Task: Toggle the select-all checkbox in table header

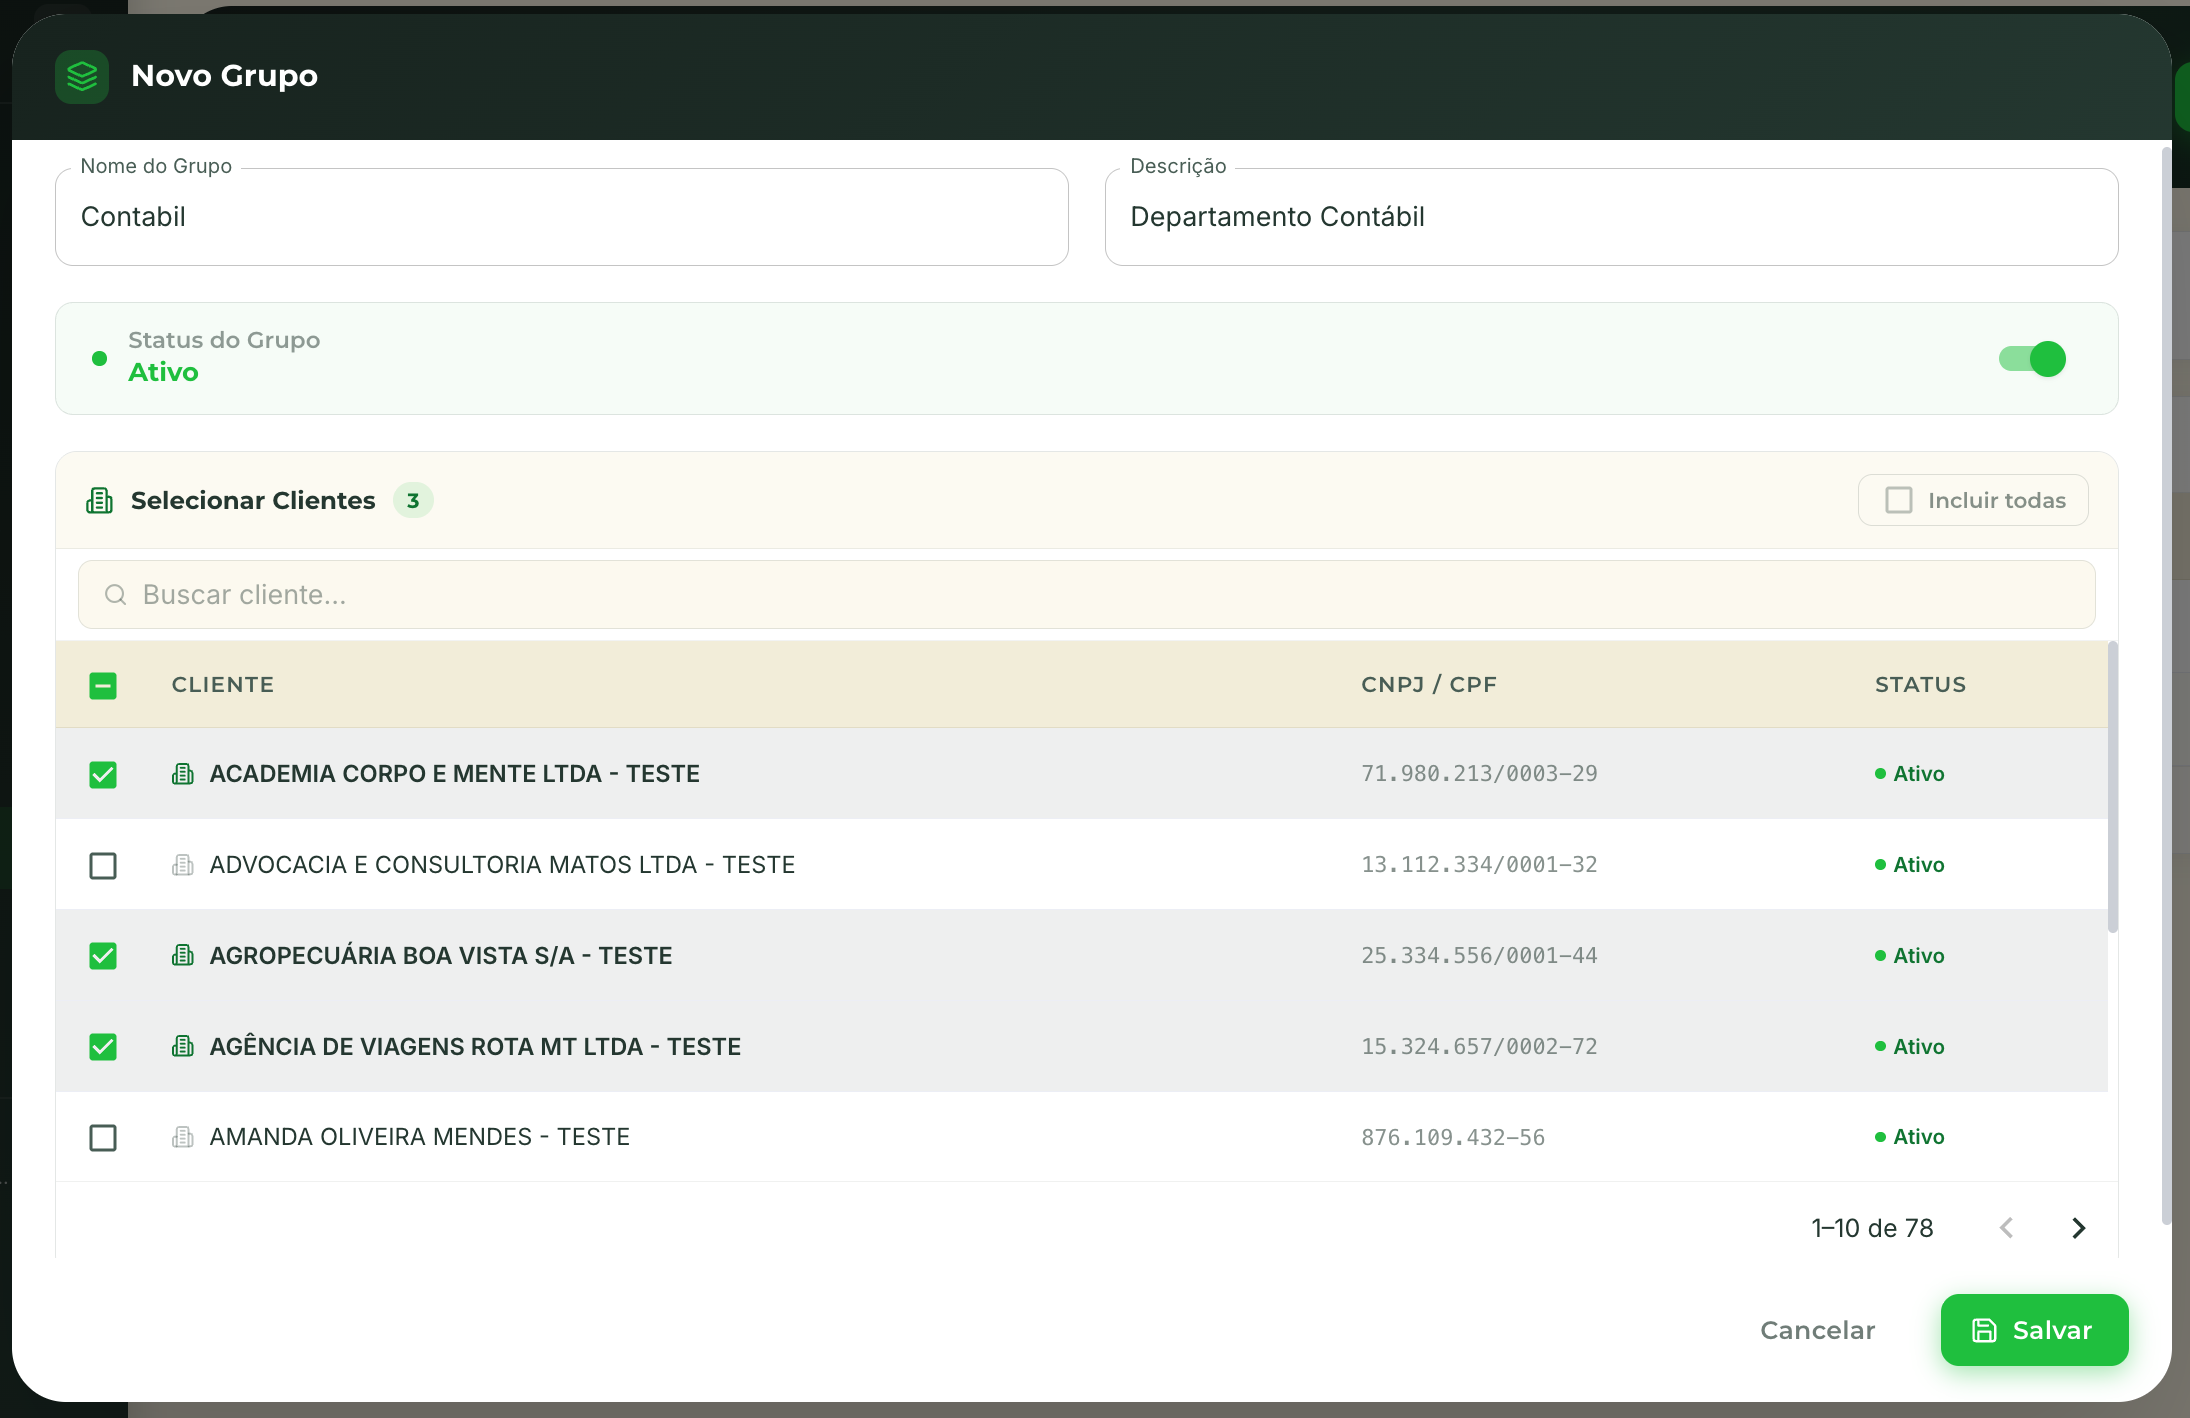Action: click(103, 685)
